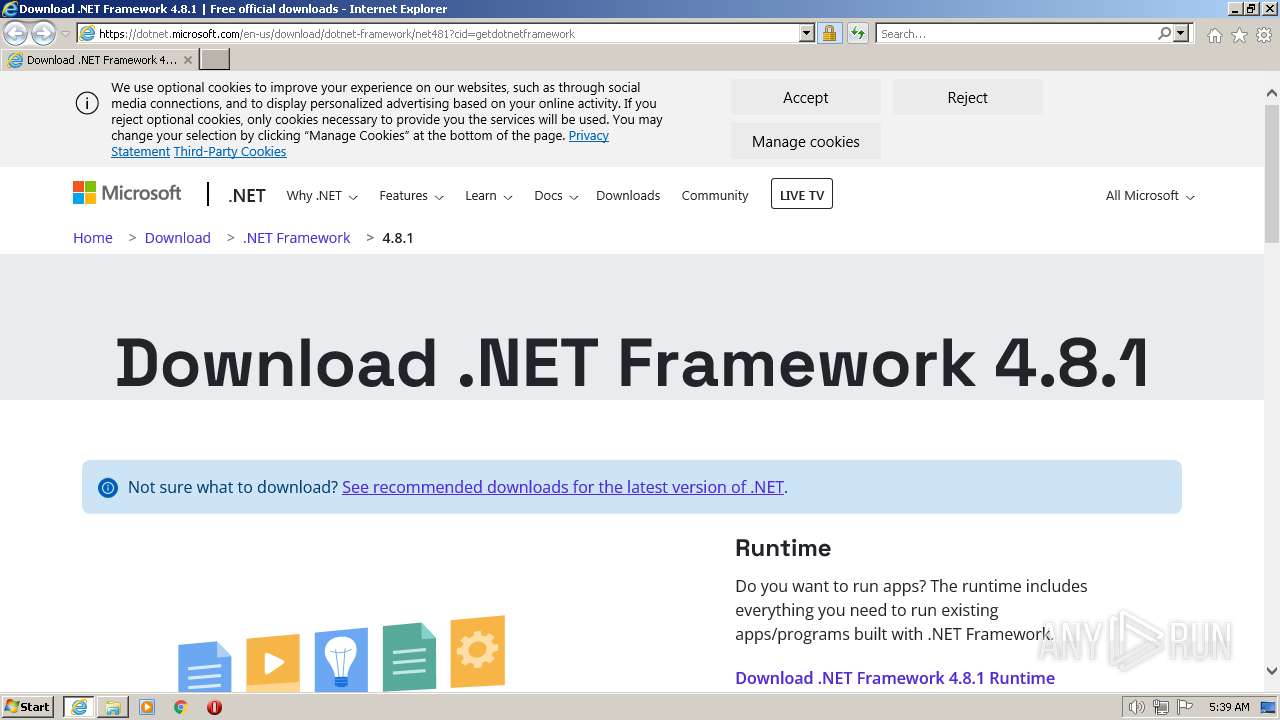Open the red antivirus taskbar icon

coord(214,707)
